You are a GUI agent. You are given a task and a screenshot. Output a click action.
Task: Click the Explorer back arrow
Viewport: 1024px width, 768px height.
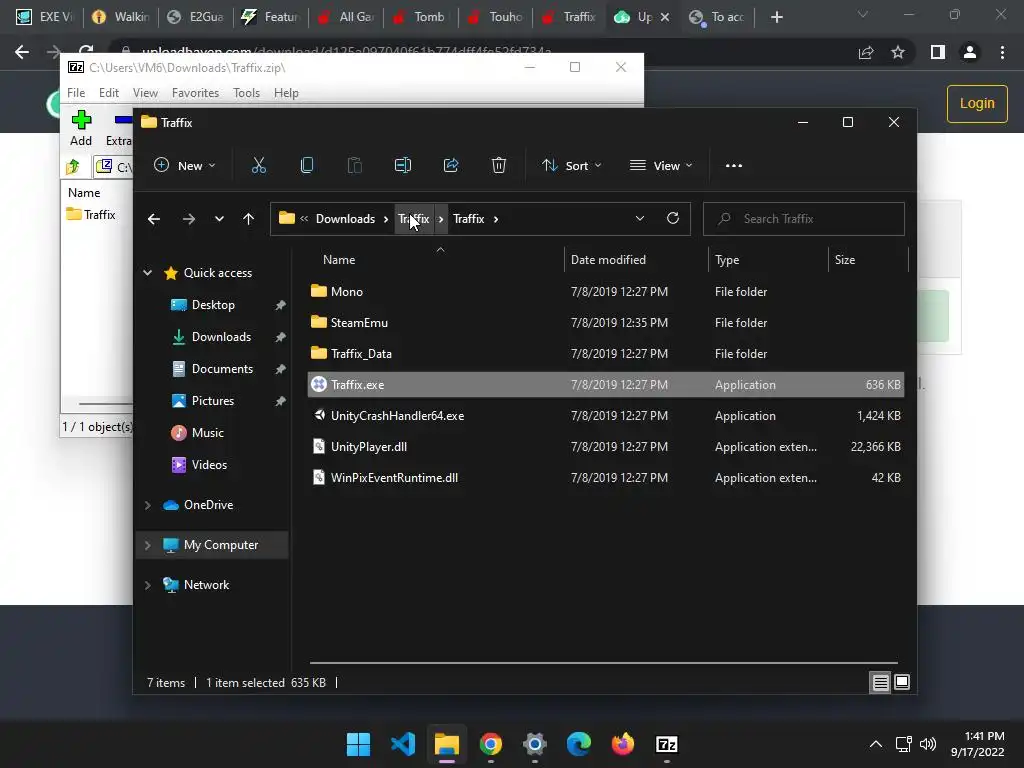153,219
